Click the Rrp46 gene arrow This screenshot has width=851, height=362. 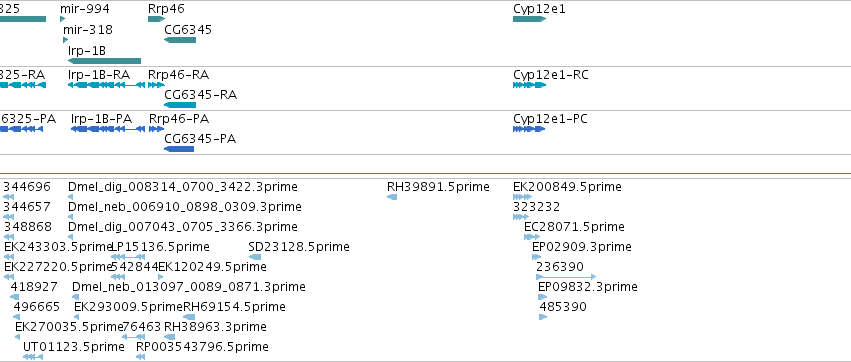click(x=156, y=19)
